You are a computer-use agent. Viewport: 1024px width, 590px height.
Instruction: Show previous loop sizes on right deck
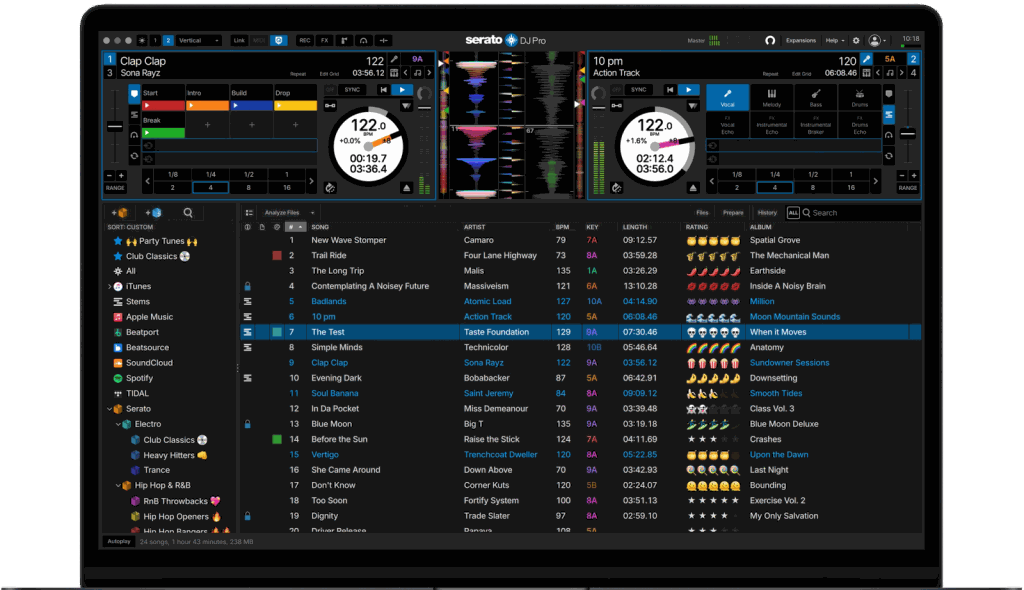712,181
